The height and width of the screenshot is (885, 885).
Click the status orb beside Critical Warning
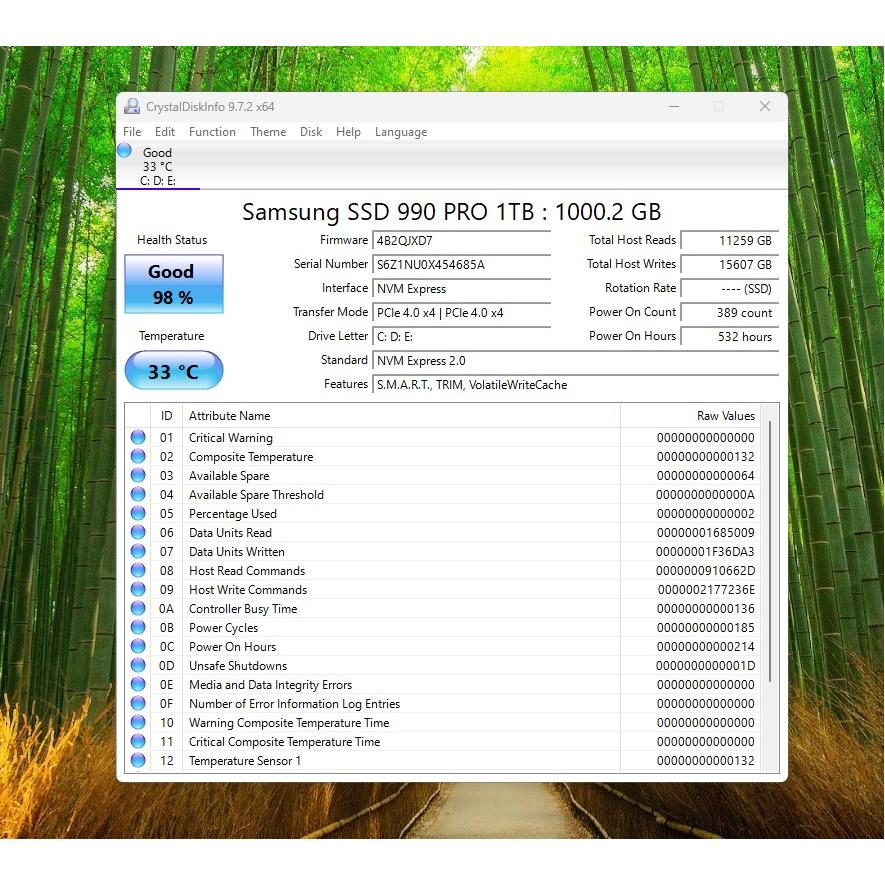tap(138, 437)
